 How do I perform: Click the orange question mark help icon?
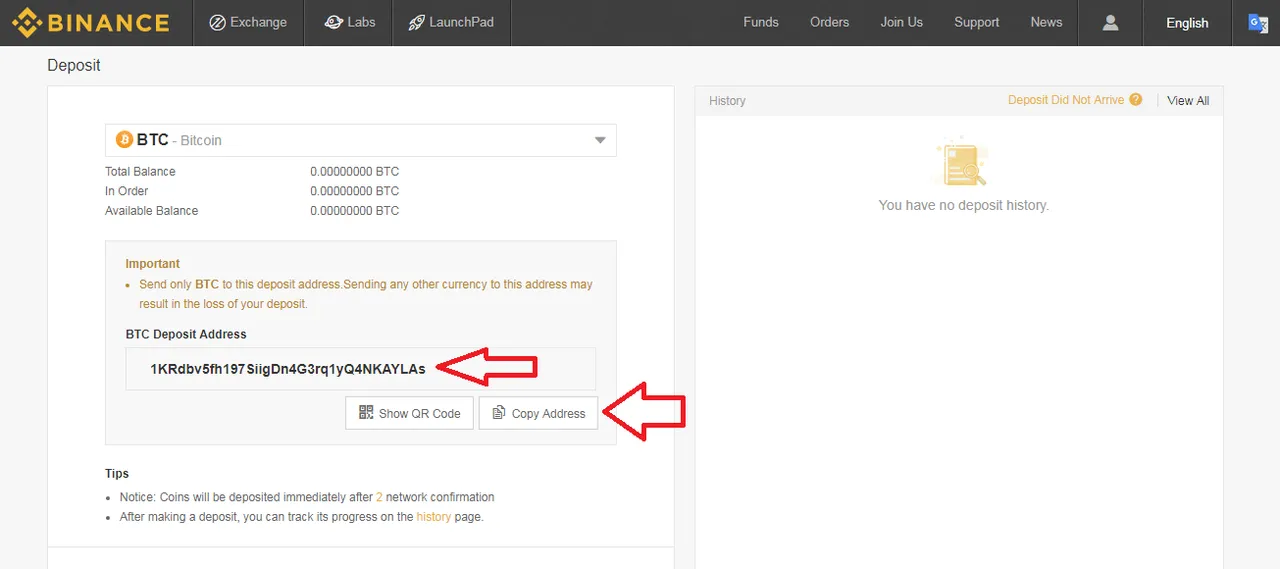click(1136, 100)
